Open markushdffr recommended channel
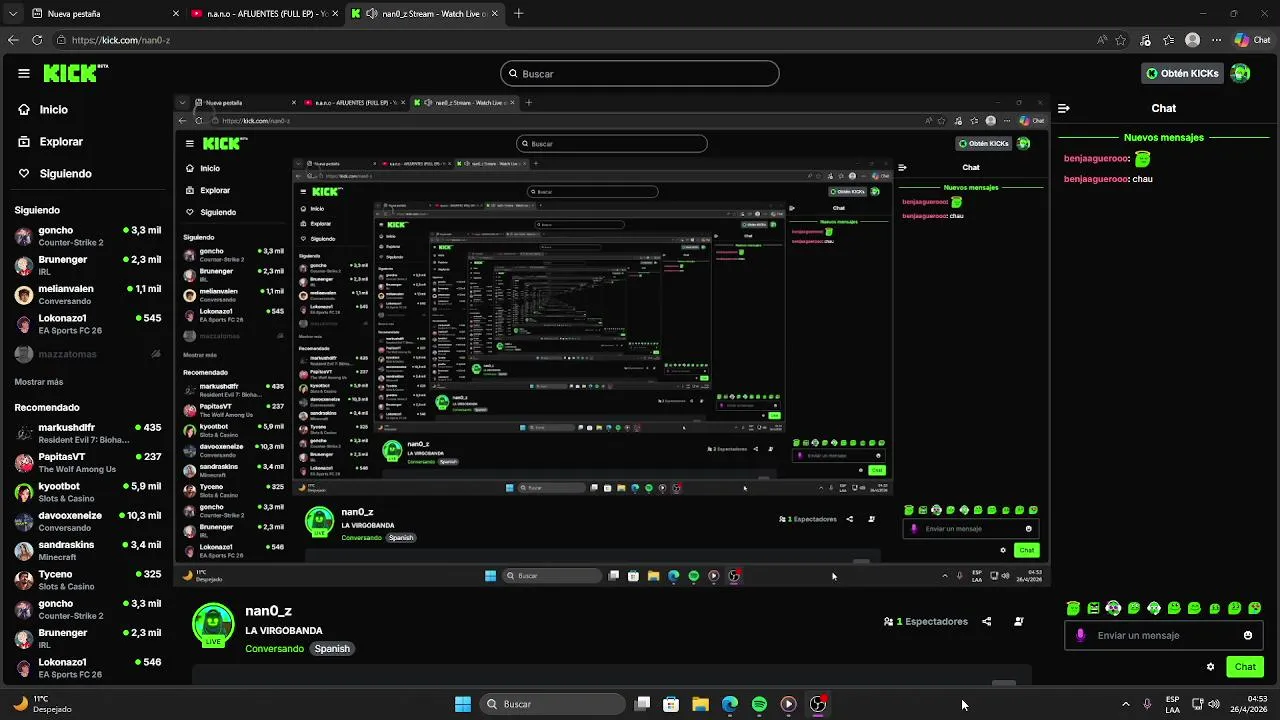Viewport: 1280px width, 720px height. pyautogui.click(x=88, y=433)
